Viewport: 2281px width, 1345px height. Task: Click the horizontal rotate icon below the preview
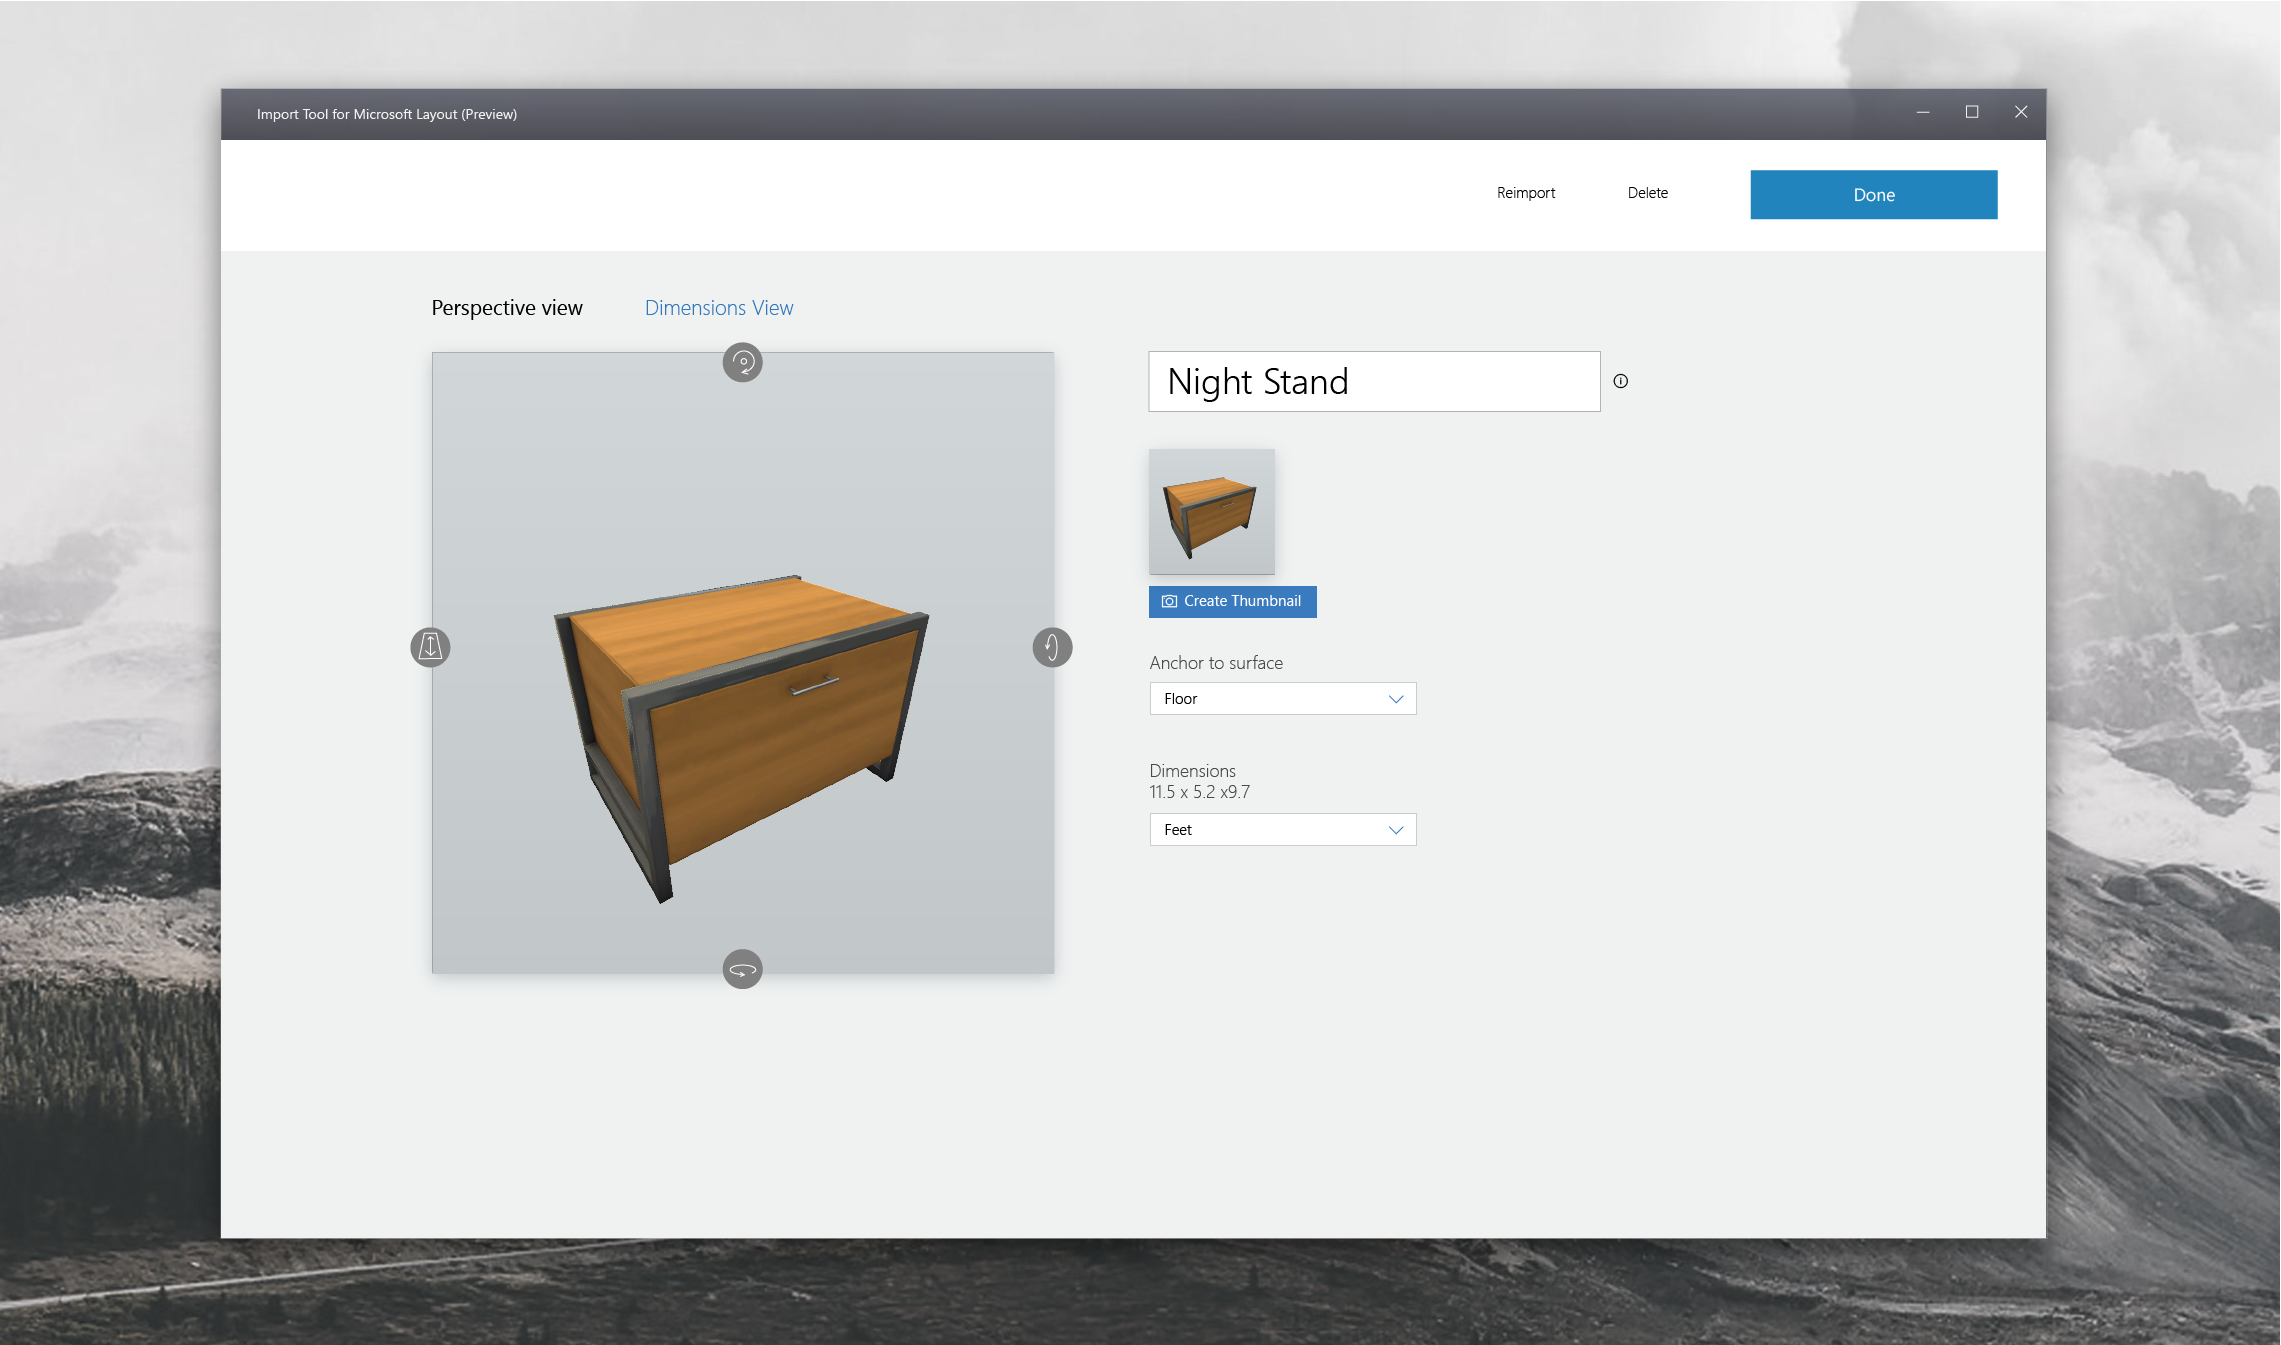[x=742, y=969]
